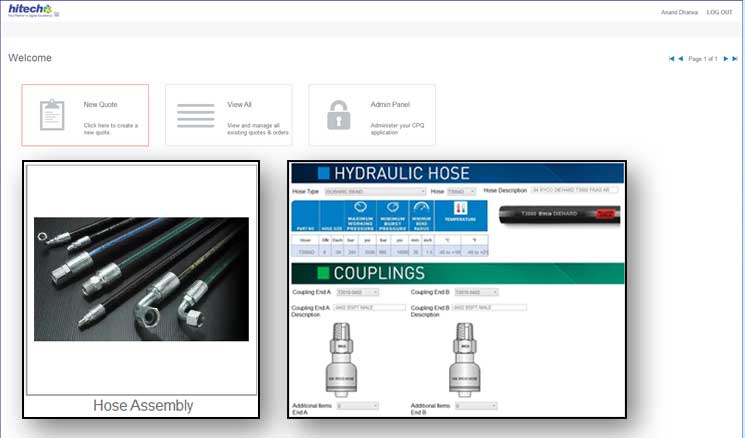Click the temperature thermometer icon
This screenshot has width=745, height=438.
[461, 208]
